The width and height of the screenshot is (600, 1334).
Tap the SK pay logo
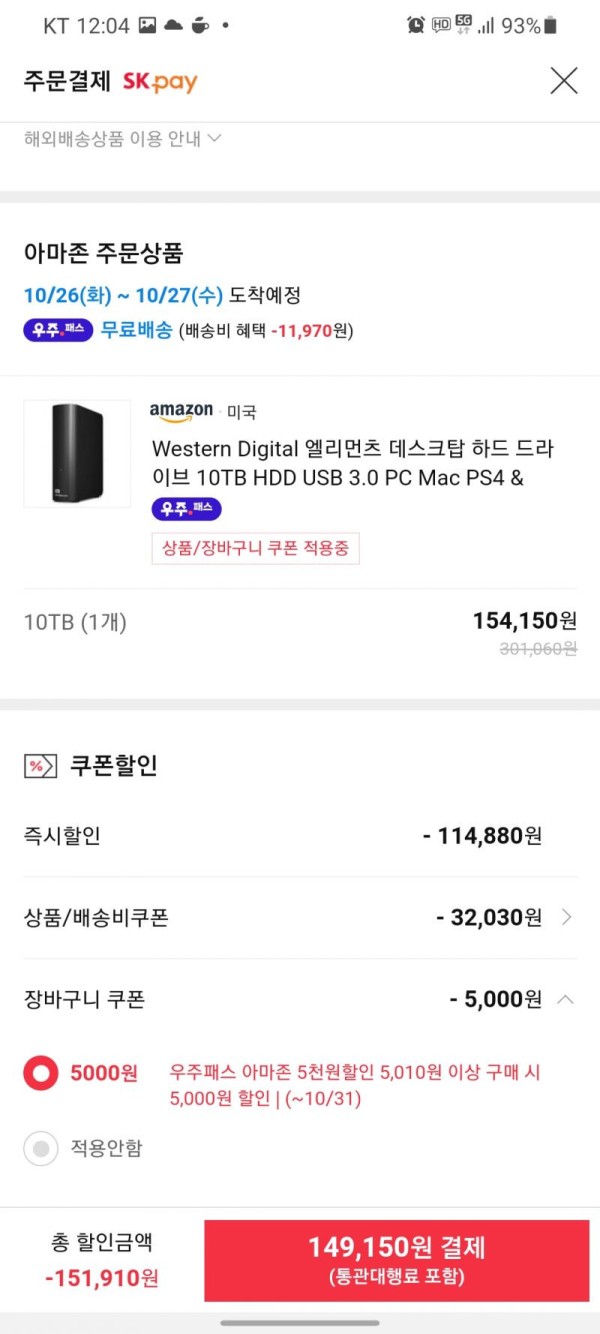point(160,82)
